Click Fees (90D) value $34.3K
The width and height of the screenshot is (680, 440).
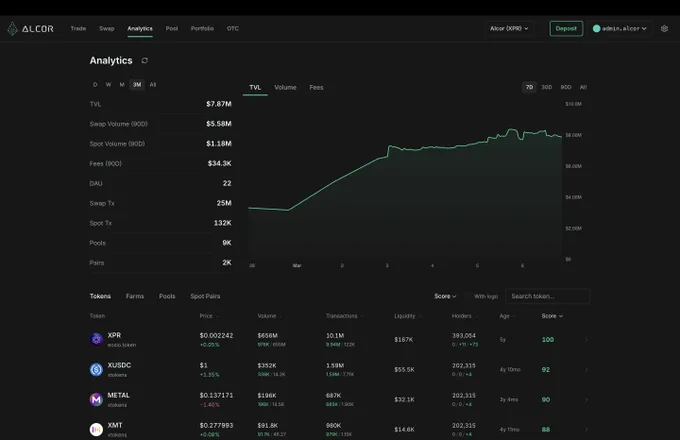point(219,163)
